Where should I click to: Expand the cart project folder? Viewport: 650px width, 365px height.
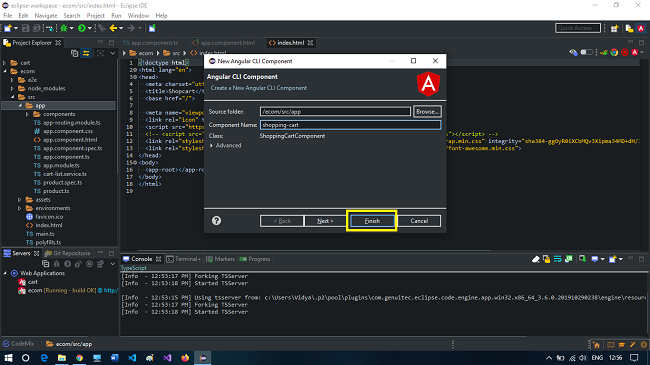pos(5,63)
